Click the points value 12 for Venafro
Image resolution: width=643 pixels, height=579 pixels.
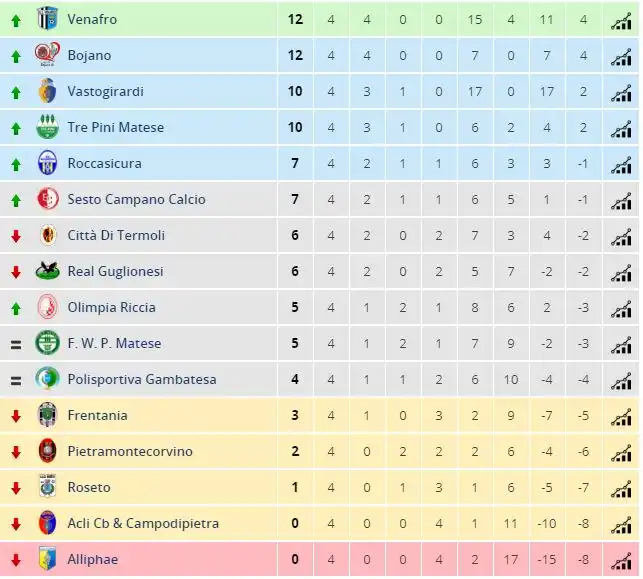295,19
